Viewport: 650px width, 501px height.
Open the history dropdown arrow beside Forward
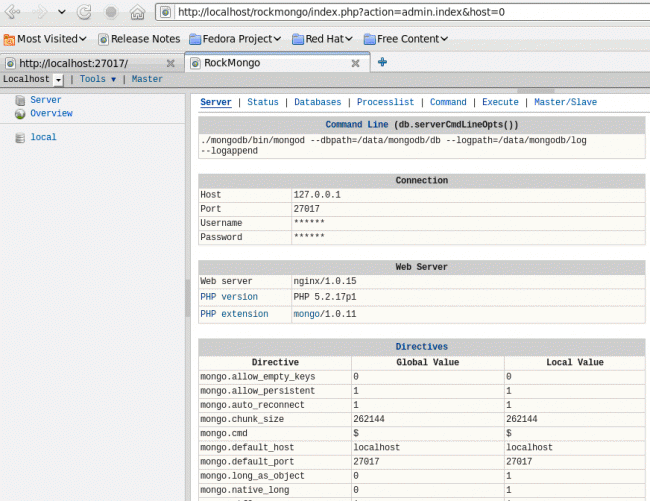[62, 12]
